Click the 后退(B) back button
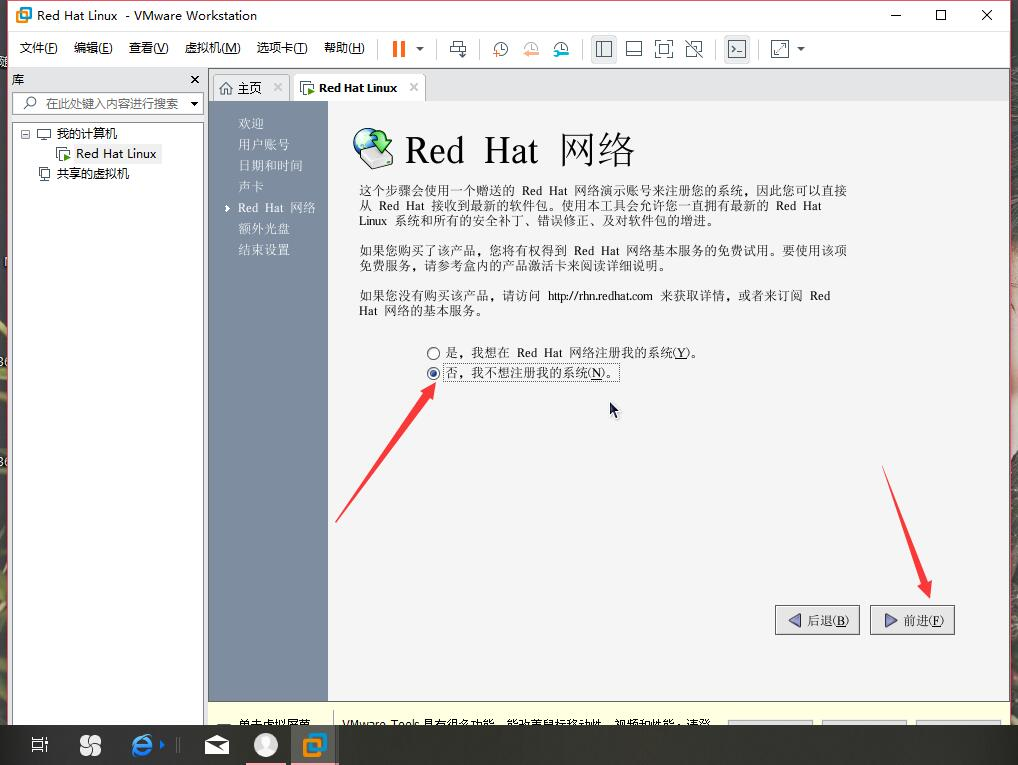Viewport: 1018px width, 765px height. coord(817,620)
